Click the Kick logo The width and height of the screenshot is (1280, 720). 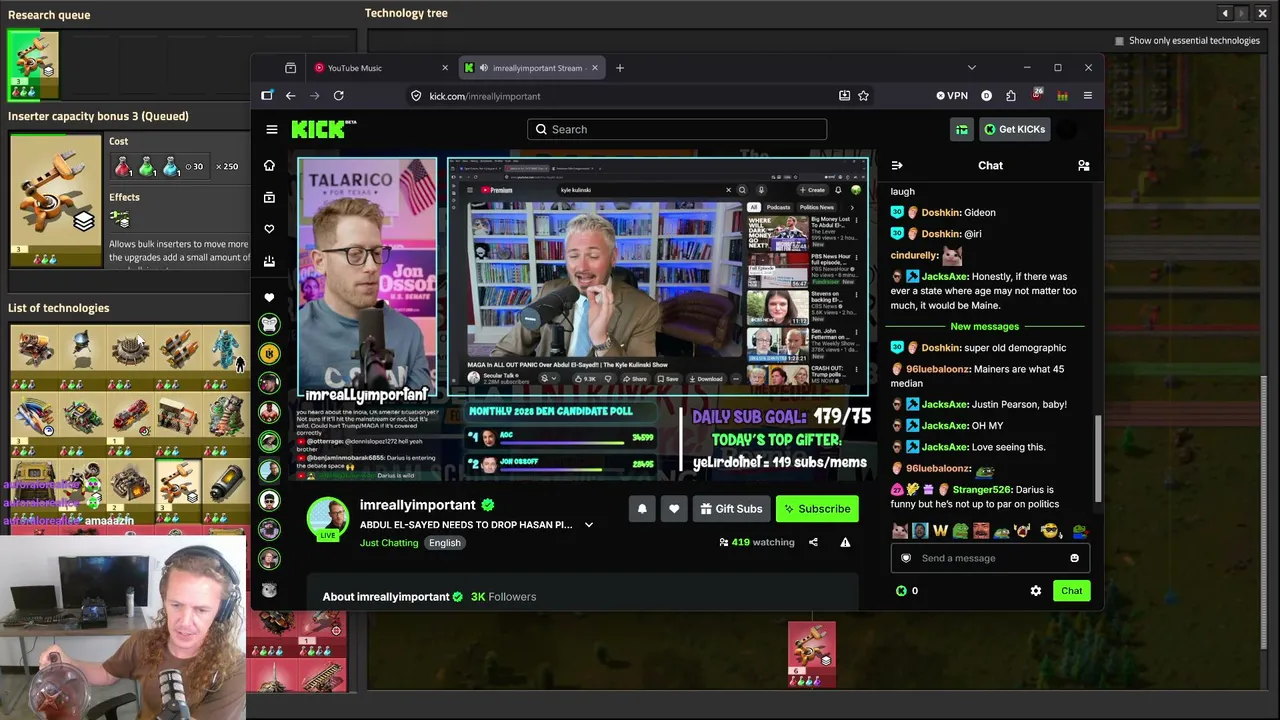(323, 129)
